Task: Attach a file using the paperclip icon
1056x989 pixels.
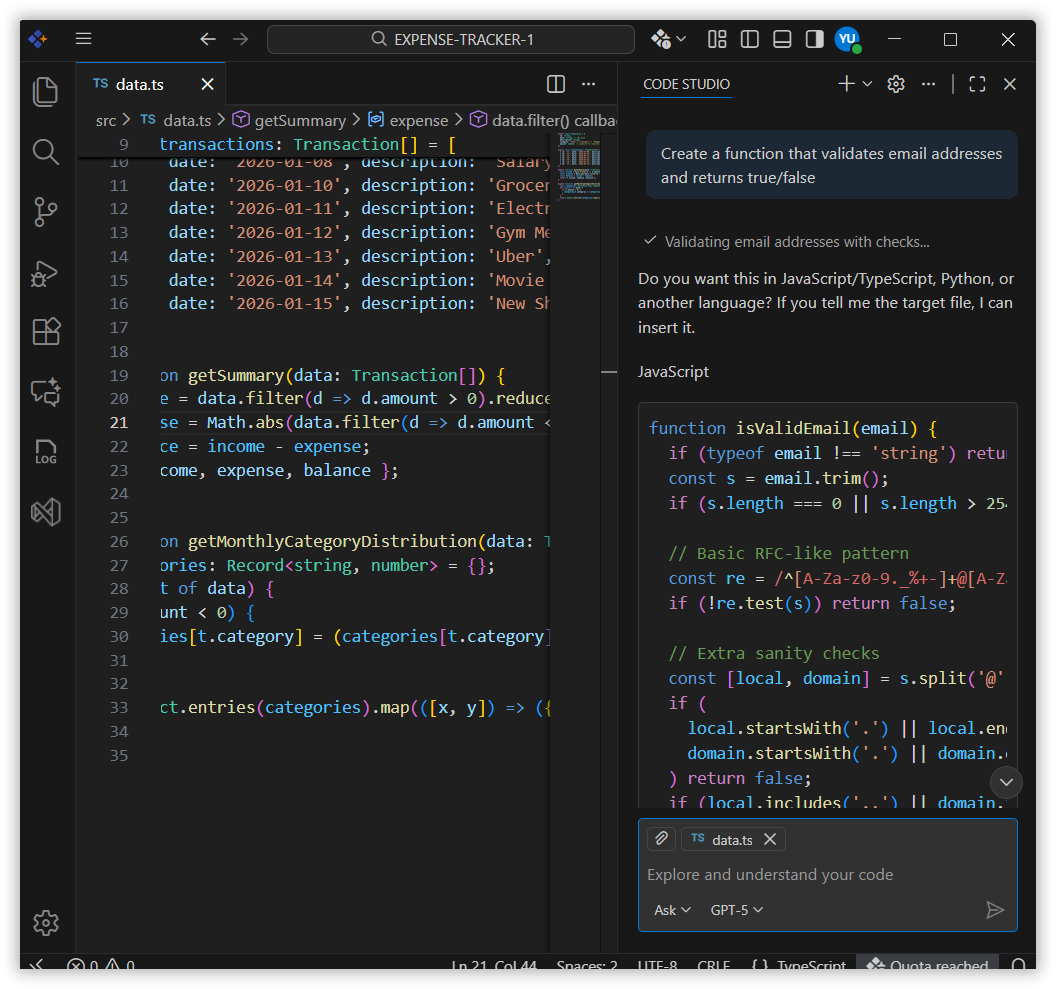Action: click(661, 838)
